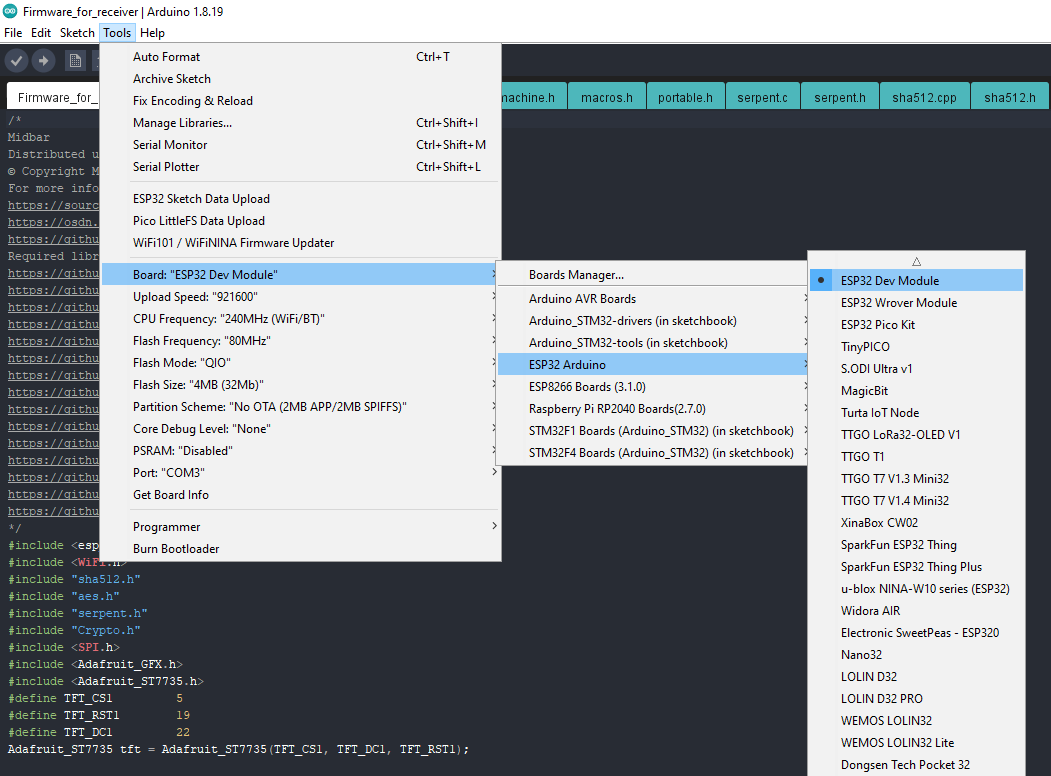Start ESP32 Sketch Data Upload
This screenshot has height=776, width=1051.
[301, 199]
